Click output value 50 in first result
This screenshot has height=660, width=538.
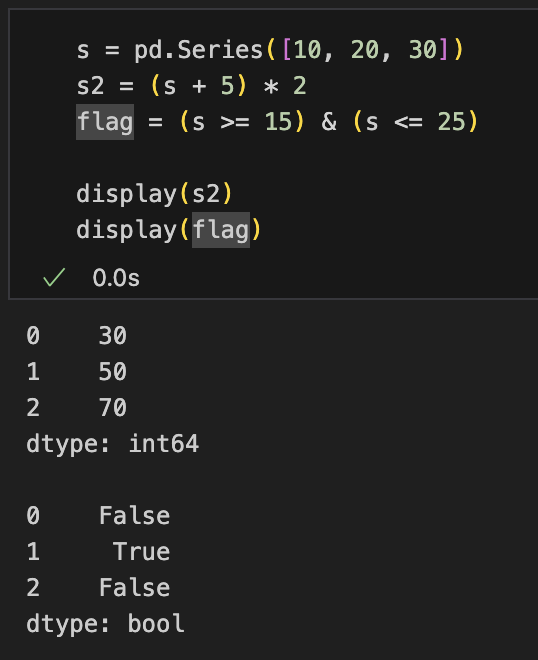[113, 372]
